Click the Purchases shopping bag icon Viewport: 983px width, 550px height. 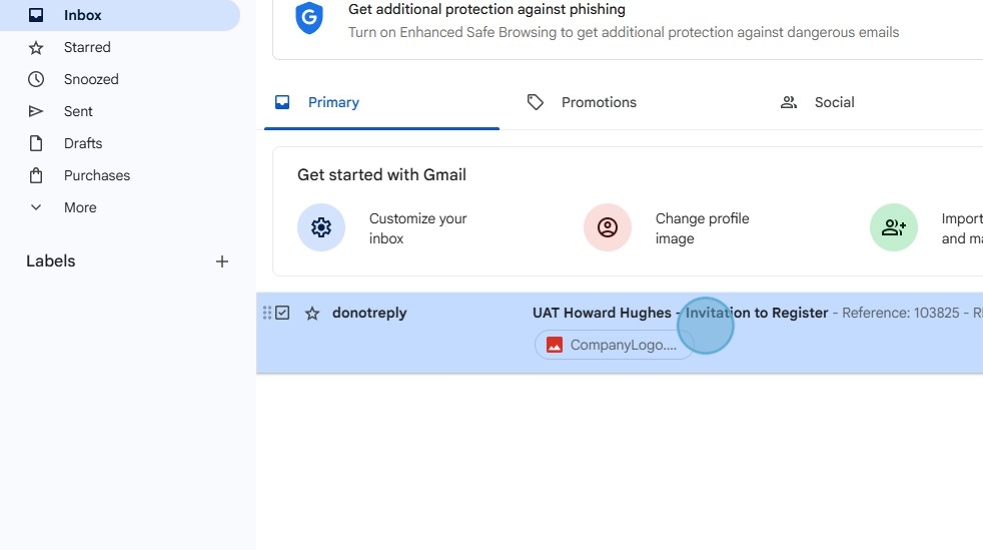pyautogui.click(x=36, y=175)
